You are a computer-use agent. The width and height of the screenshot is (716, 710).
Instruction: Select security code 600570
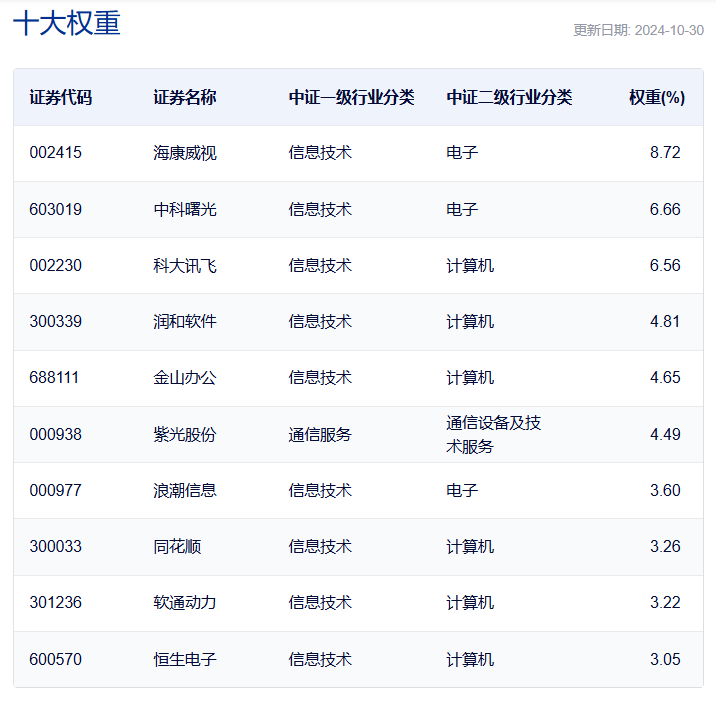(56, 659)
